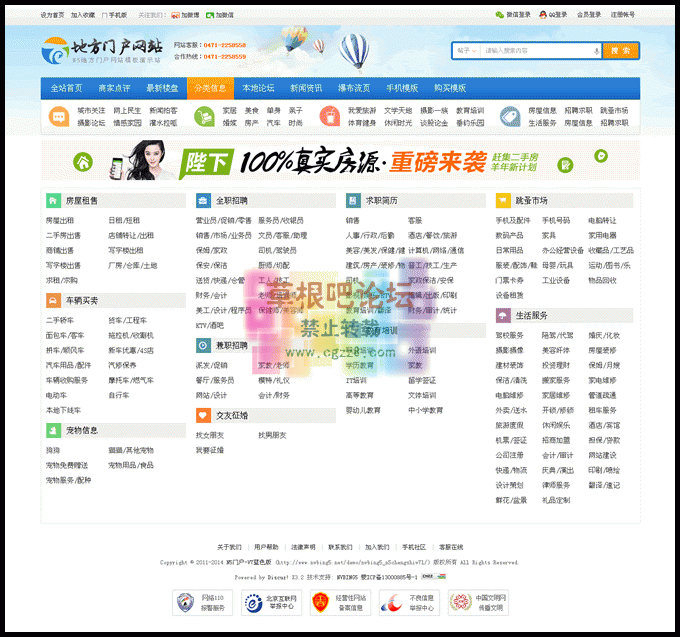The image size is (680, 637).
Task: Click the 100%真实房源 banner advertisement
Action: click(x=340, y=160)
